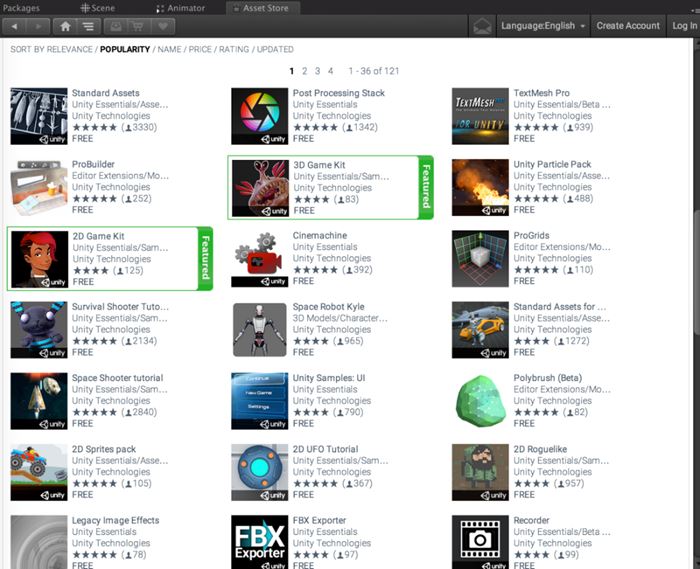
Task: Open the shopping cart icon
Action: 140,26
